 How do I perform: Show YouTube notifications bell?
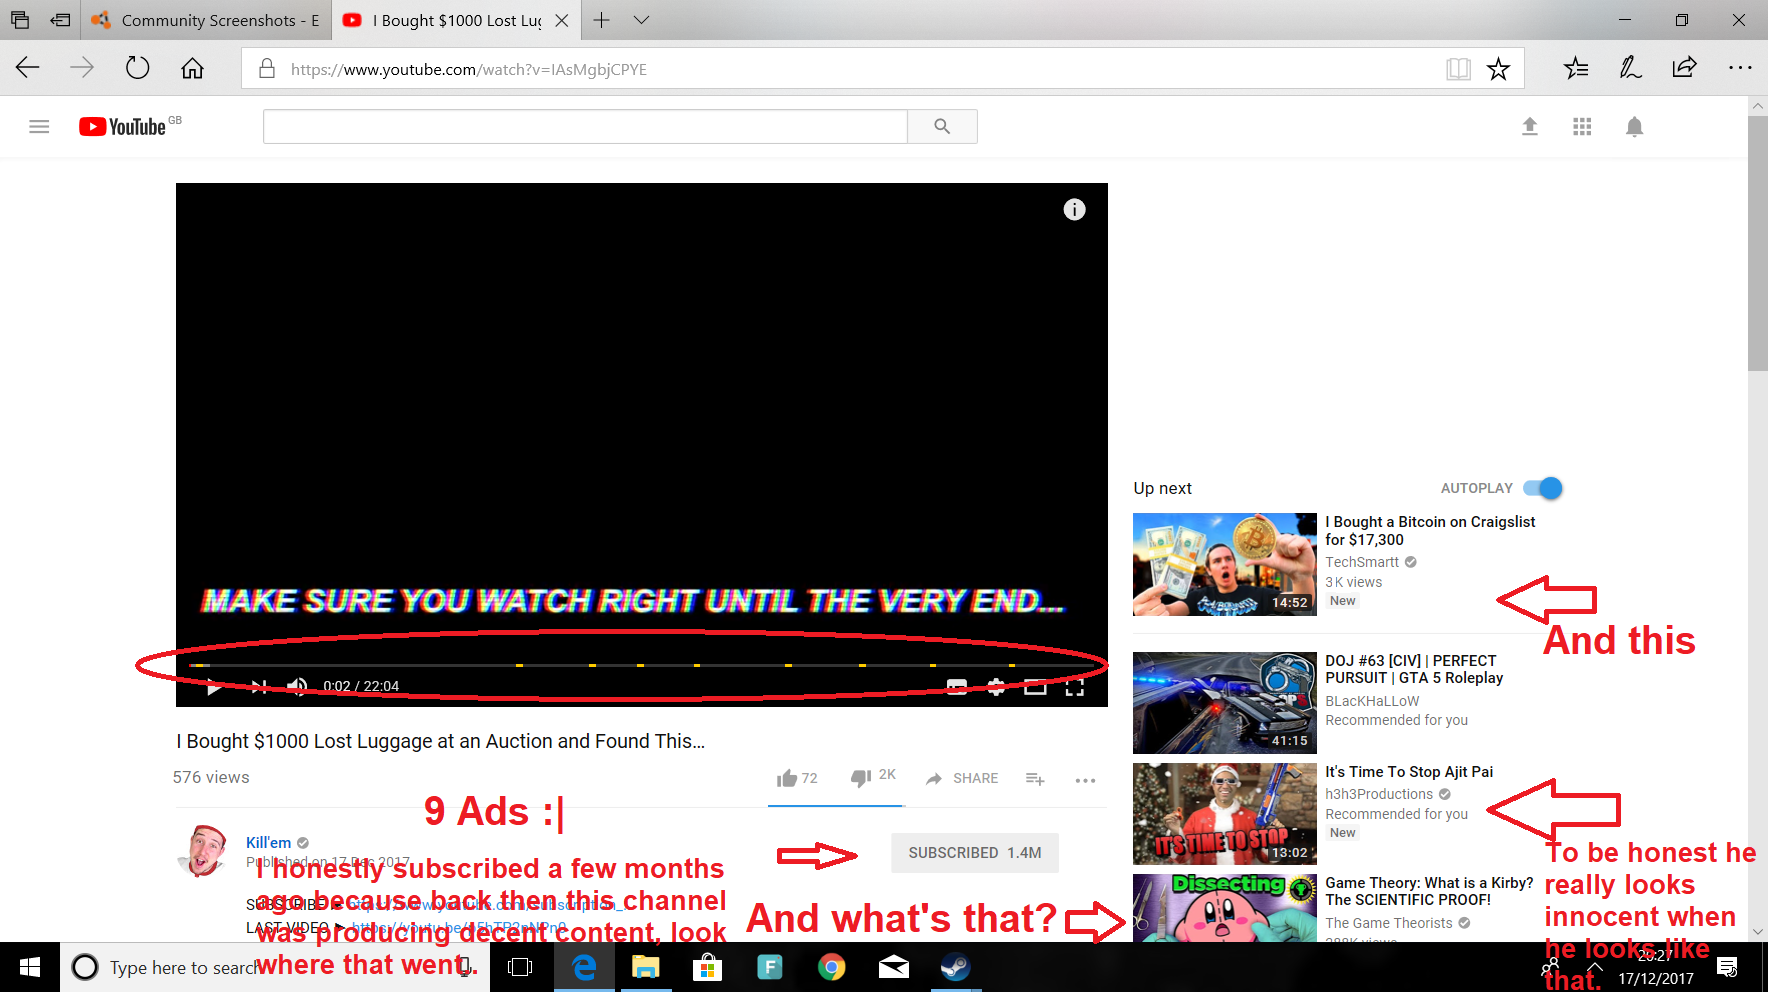coord(1634,126)
